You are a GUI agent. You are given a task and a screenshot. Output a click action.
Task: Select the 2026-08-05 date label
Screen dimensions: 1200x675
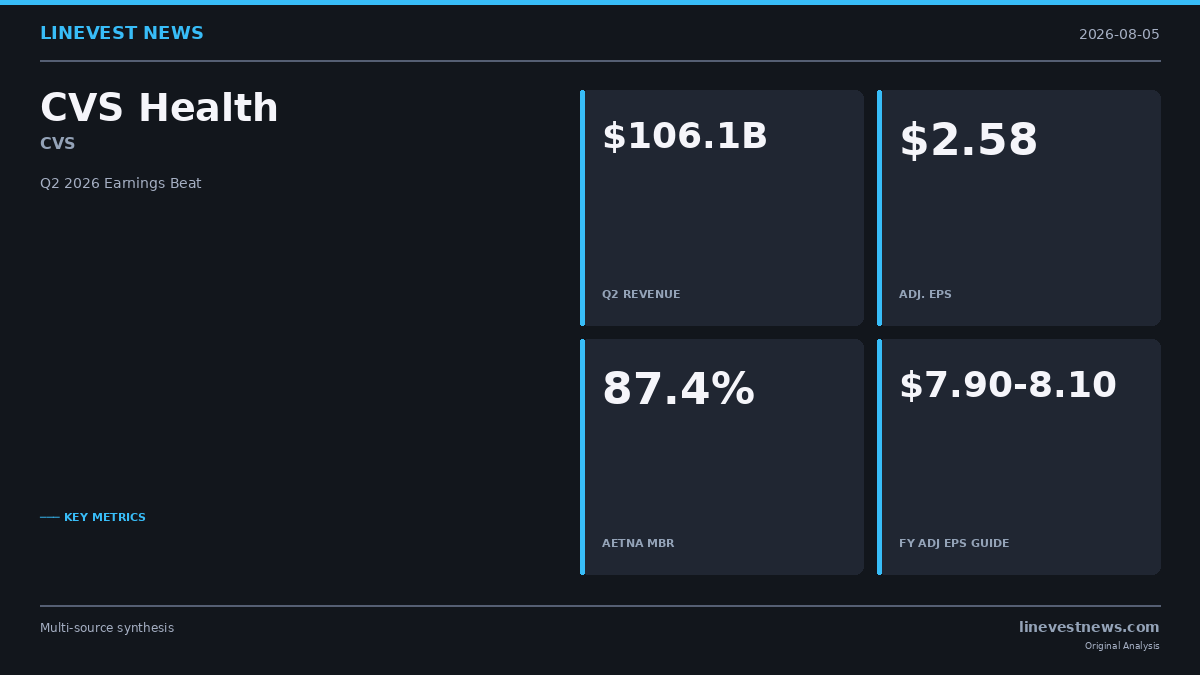(1119, 35)
